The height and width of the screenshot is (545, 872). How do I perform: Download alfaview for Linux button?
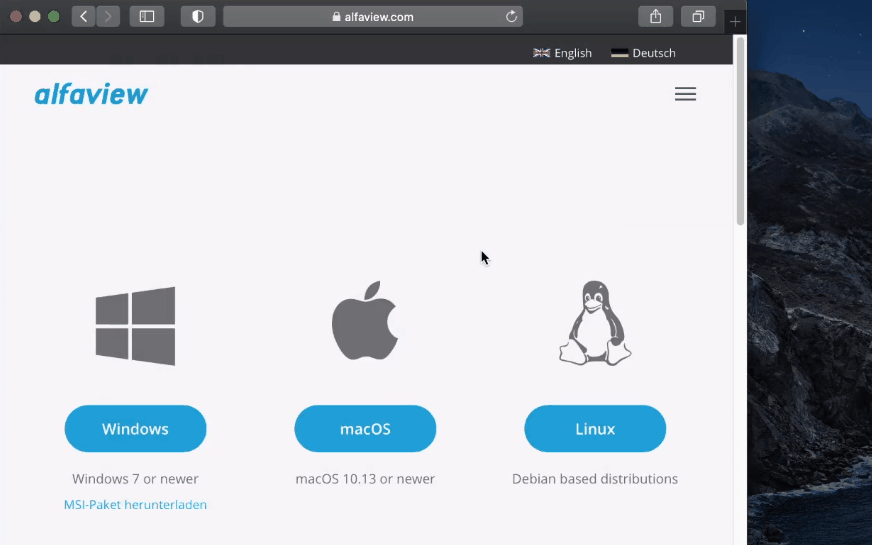coord(595,429)
